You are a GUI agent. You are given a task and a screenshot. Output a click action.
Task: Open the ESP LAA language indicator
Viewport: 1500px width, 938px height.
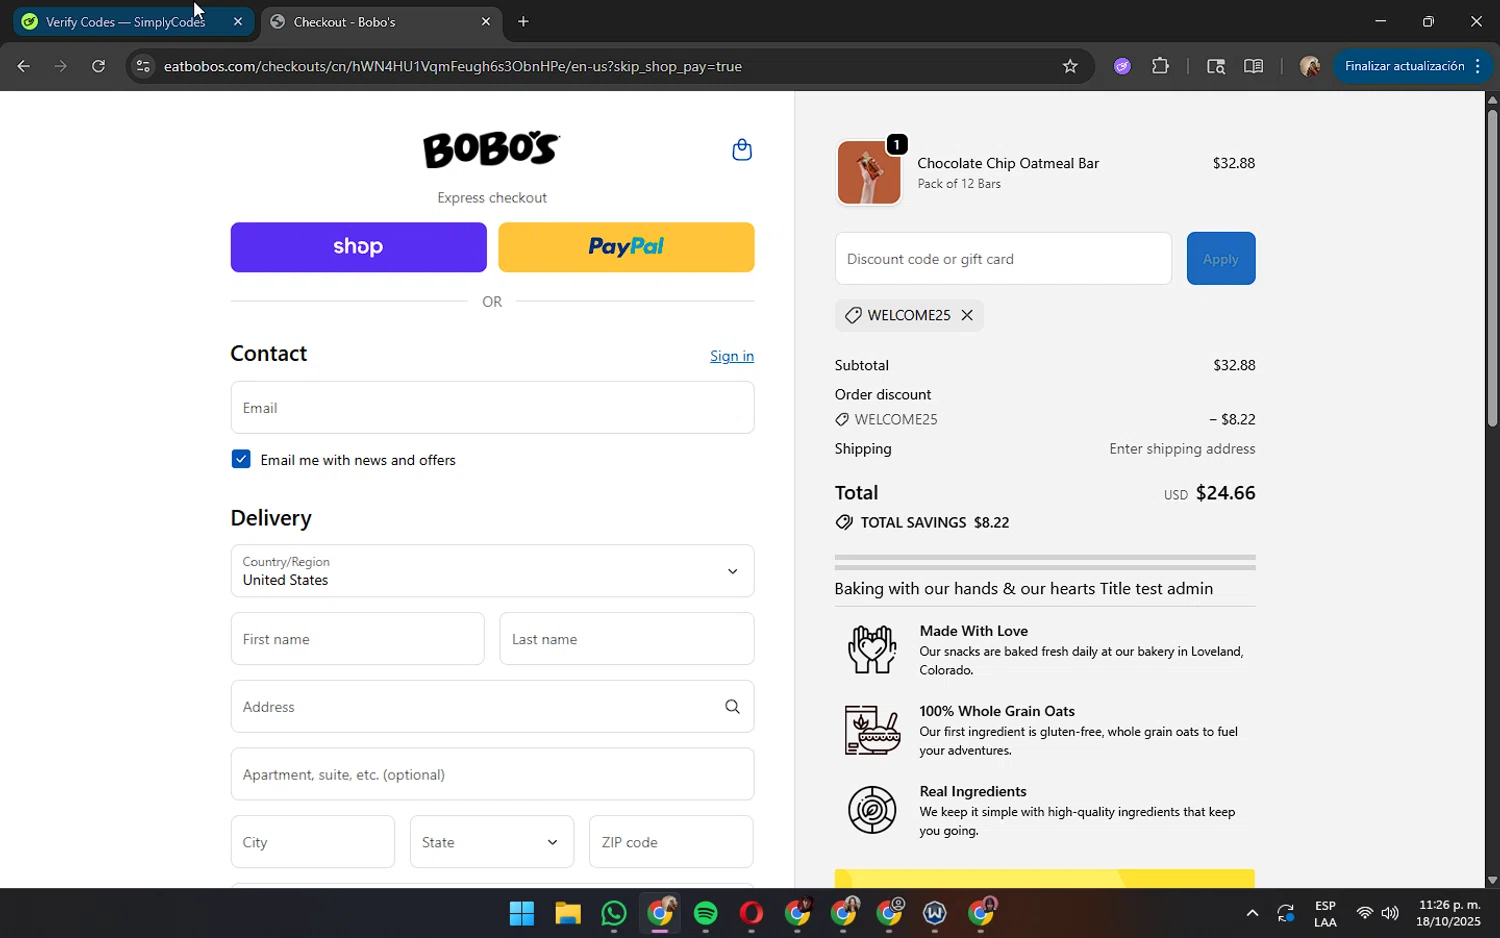(1325, 913)
